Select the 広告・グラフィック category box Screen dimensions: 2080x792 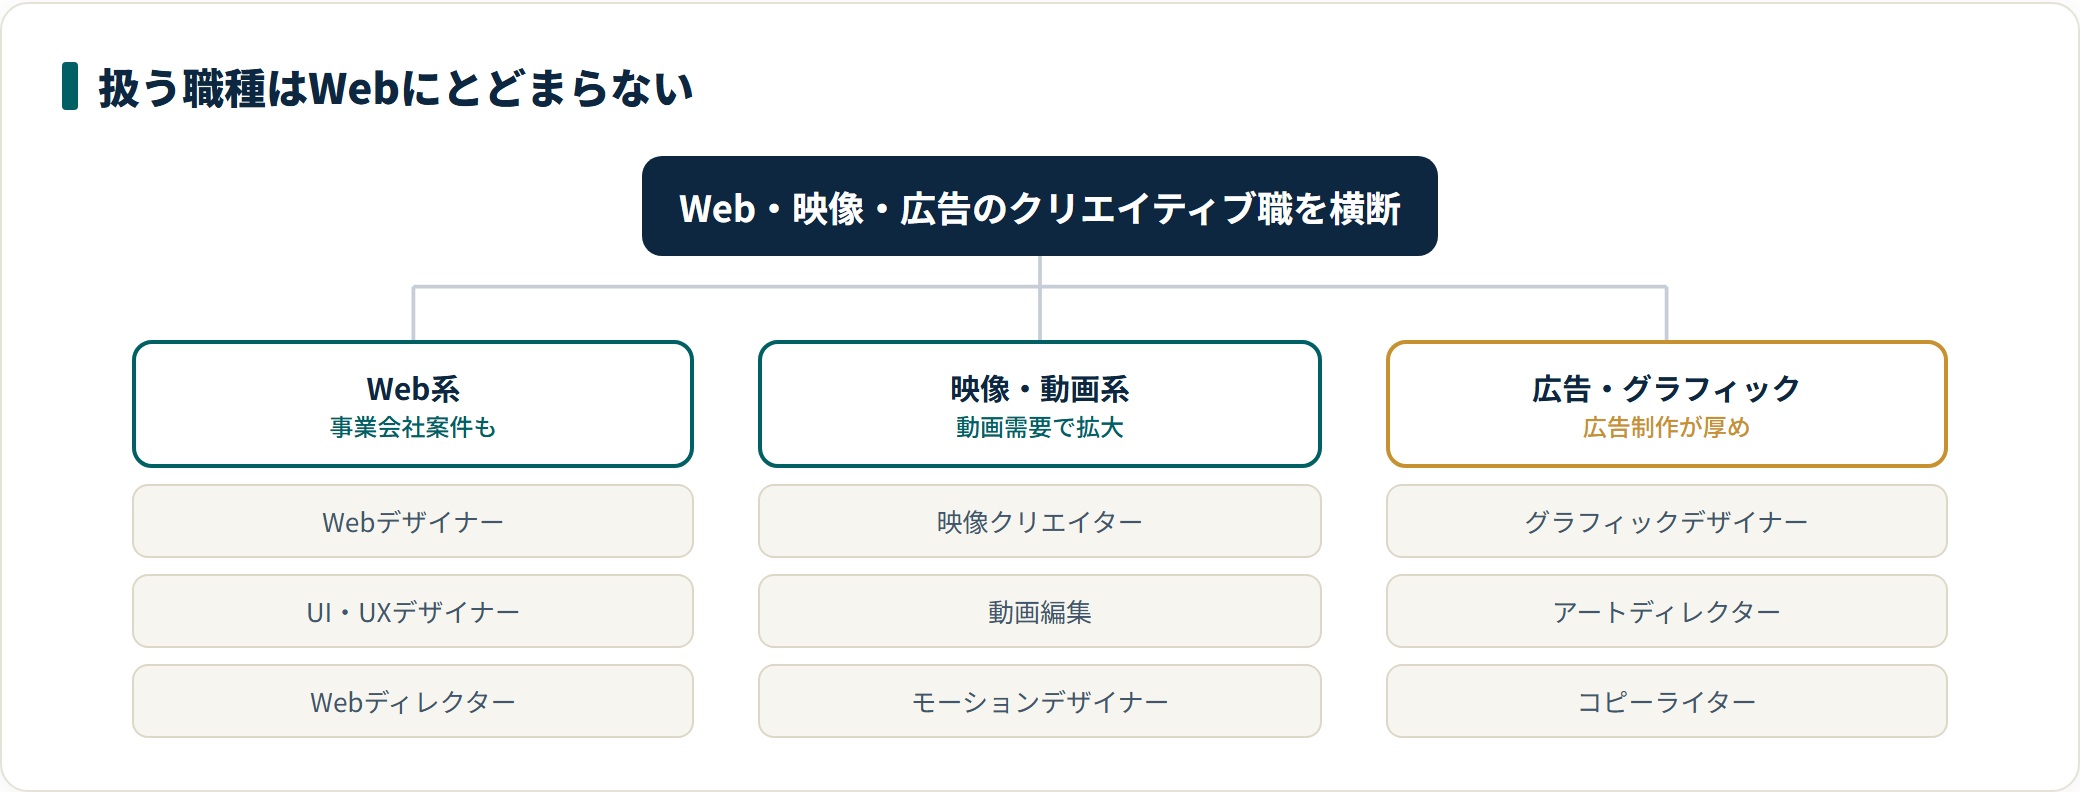point(1666,404)
